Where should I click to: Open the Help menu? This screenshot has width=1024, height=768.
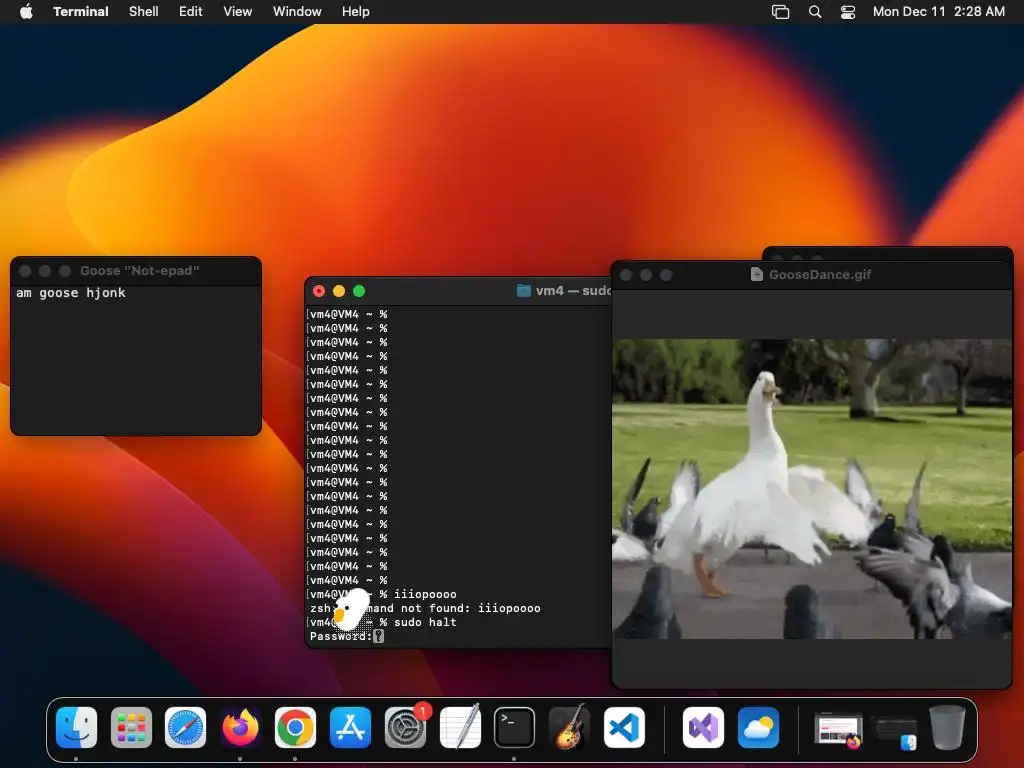pyautogui.click(x=355, y=11)
